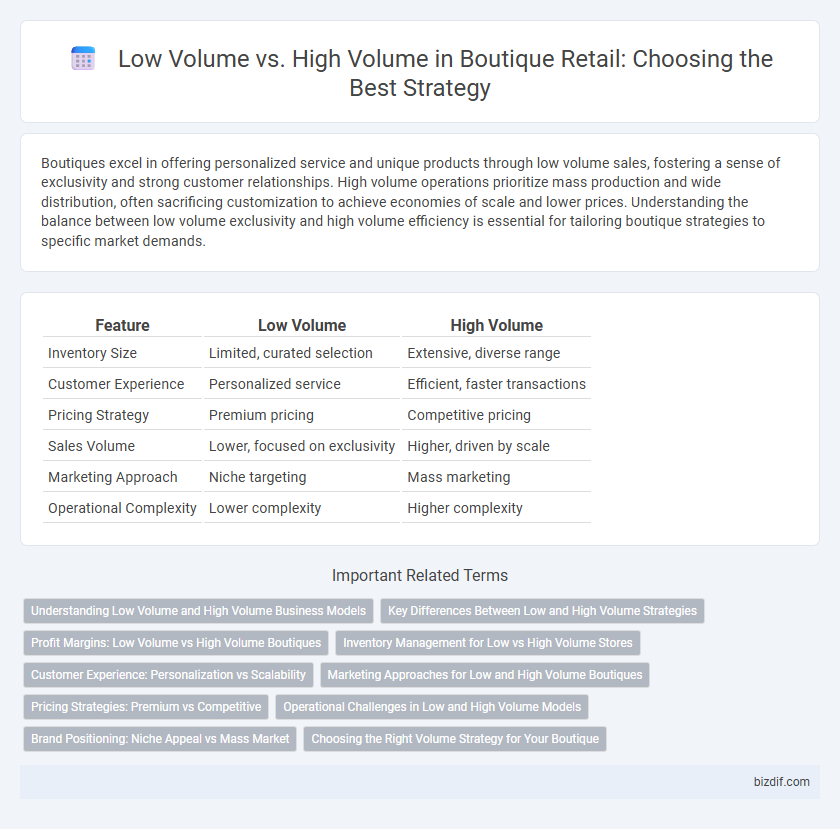The height and width of the screenshot is (829, 840).
Task: Open Operational Challenges in Low and High Volume Models
Action: [432, 707]
